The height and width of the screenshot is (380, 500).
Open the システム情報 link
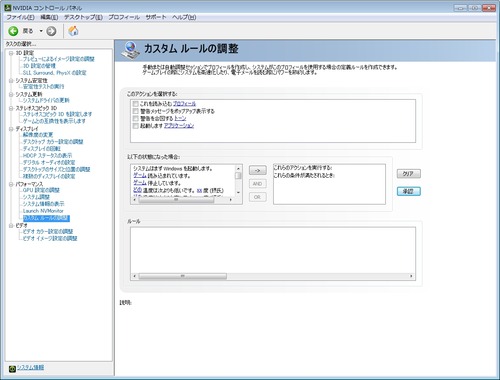30,368
